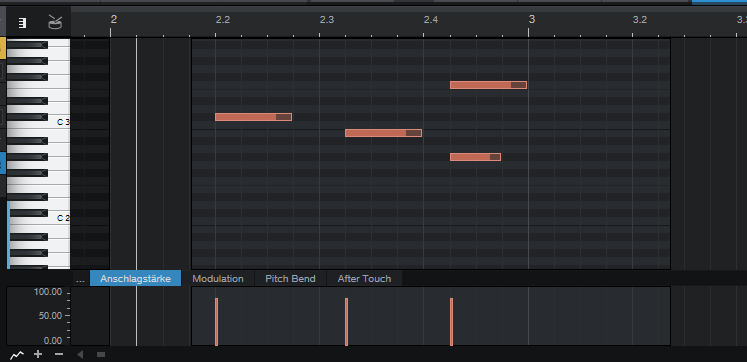This screenshot has height=362, width=747.
Task: Add a parameter lane with plus icon
Action: [38, 354]
